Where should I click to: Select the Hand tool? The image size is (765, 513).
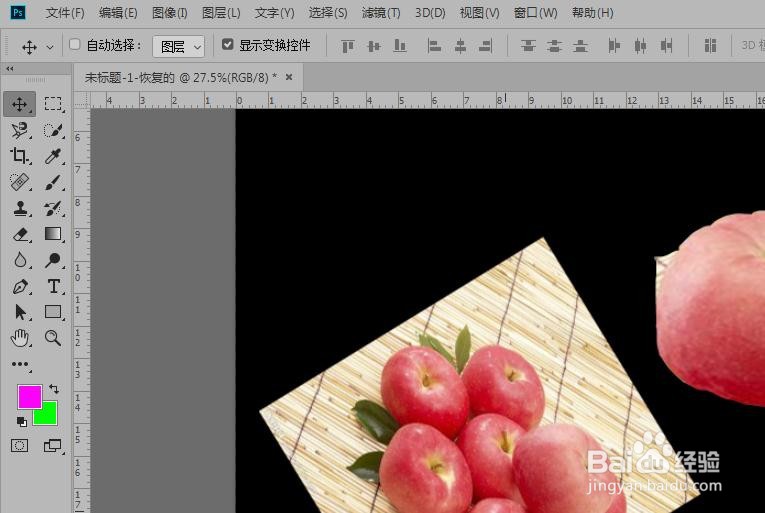coord(20,338)
